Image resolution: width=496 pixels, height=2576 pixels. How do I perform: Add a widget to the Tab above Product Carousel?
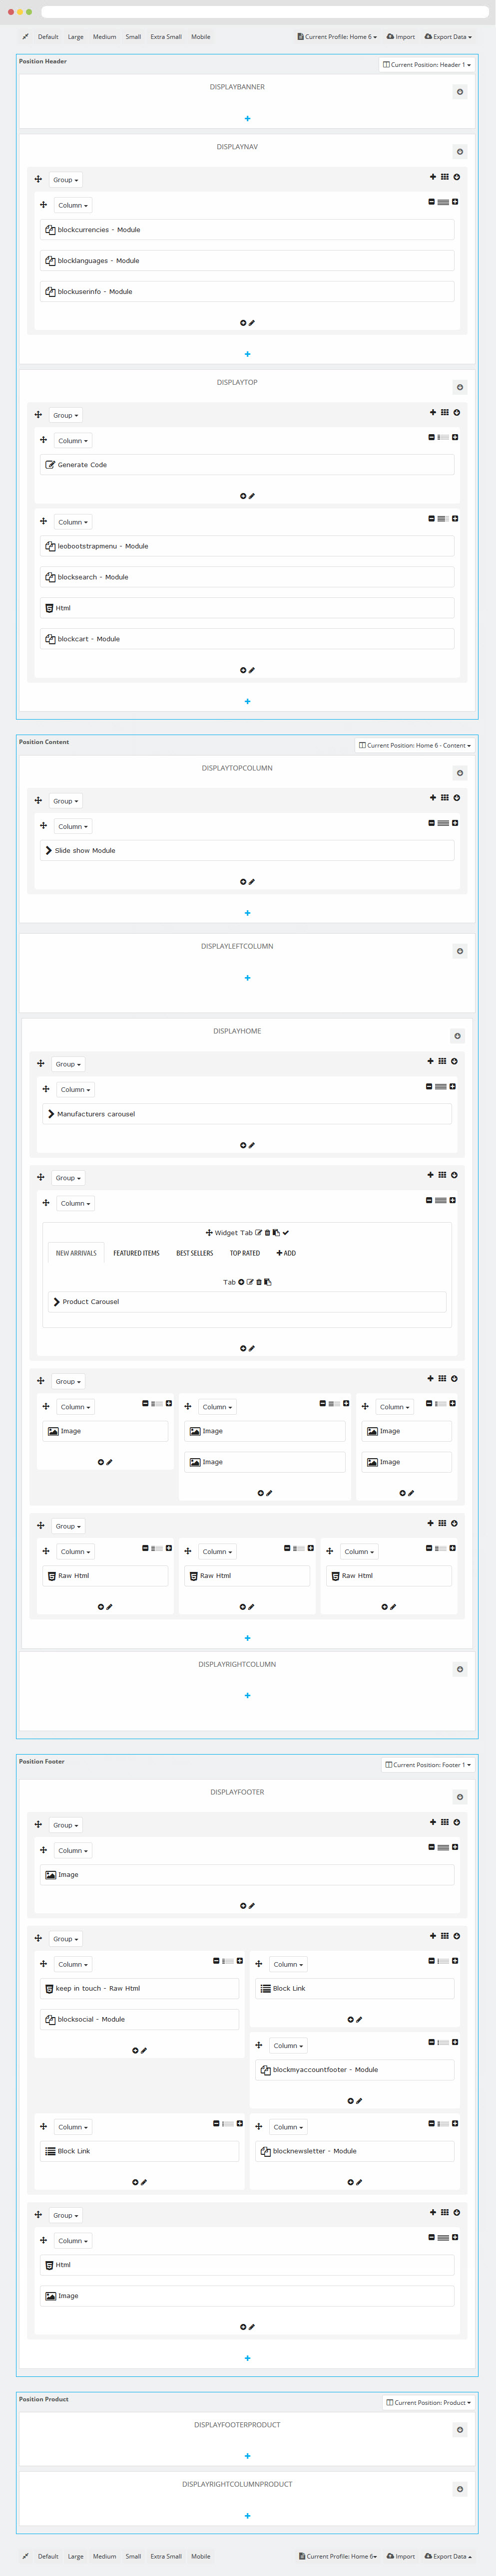click(x=241, y=1281)
